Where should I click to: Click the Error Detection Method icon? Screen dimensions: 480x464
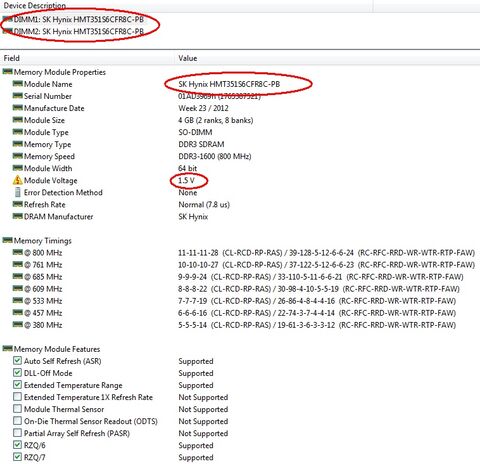tap(18, 192)
